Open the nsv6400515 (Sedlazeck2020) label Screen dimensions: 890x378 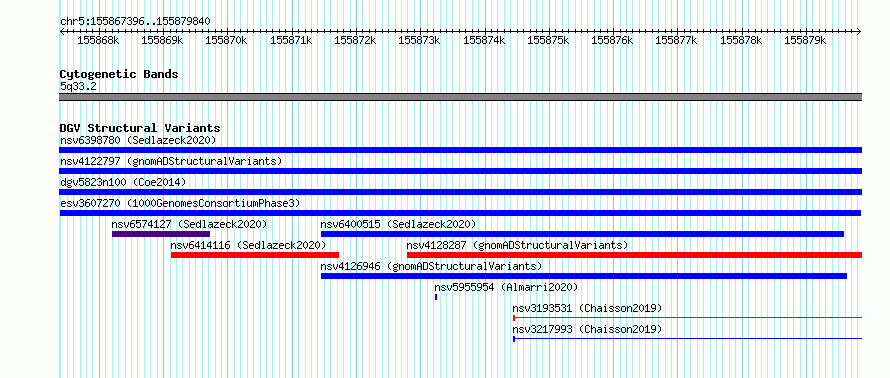398,224
